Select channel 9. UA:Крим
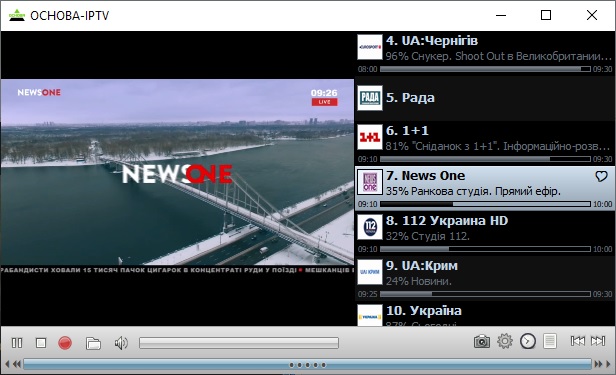Viewport: 616px width, 375px height. coord(485,278)
